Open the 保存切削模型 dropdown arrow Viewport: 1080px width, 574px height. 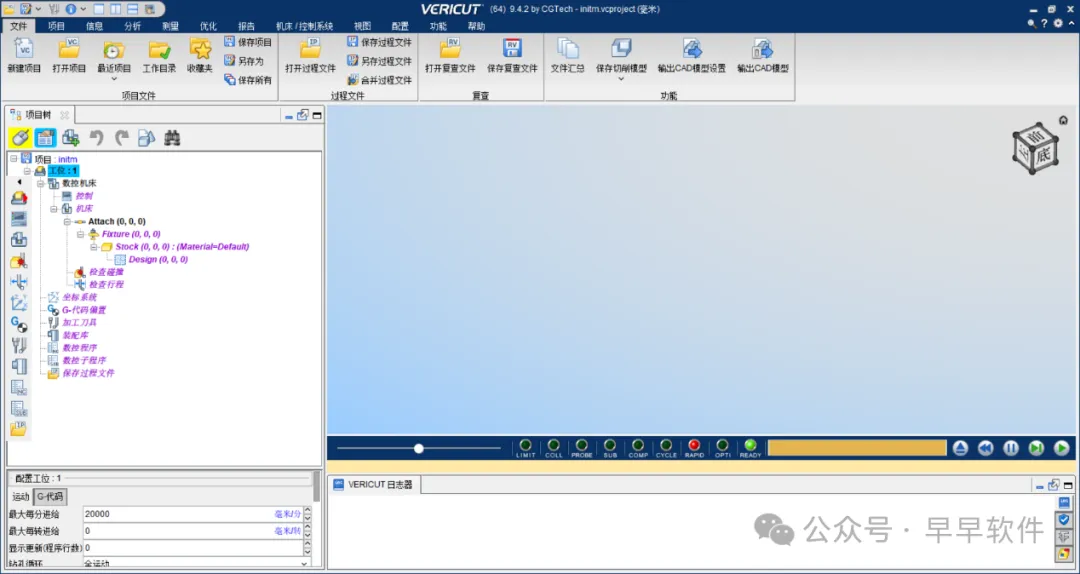[621, 79]
